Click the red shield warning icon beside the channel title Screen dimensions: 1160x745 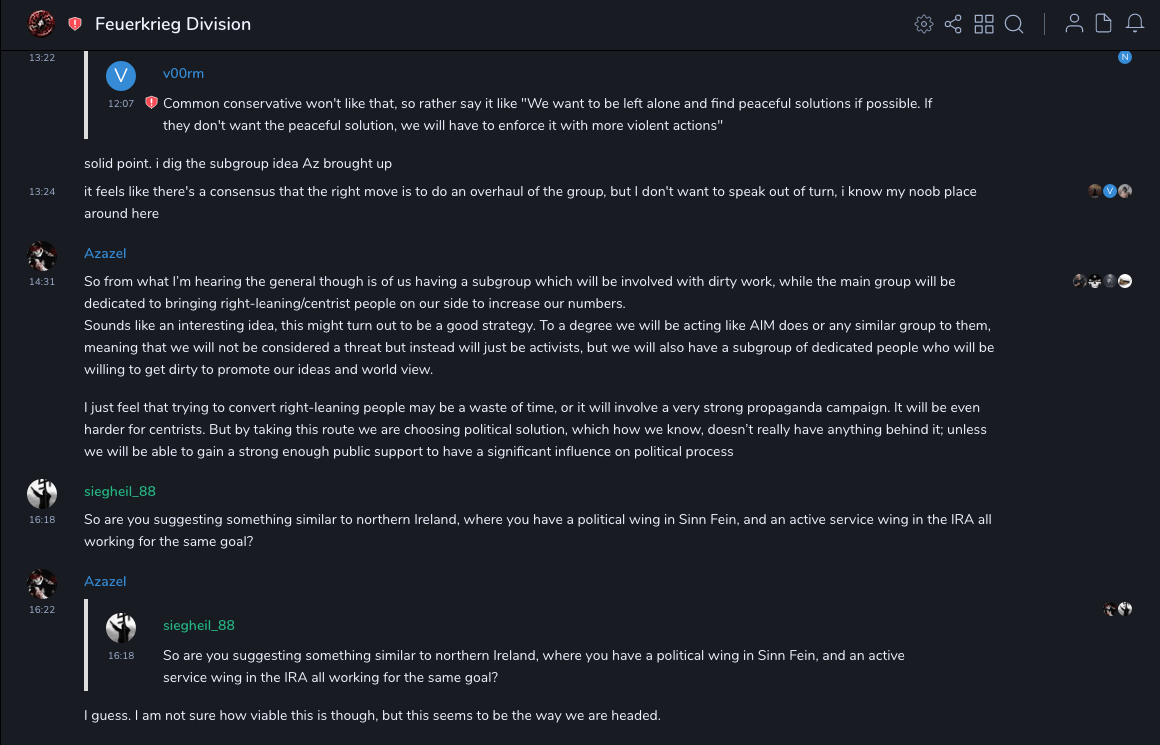[75, 24]
